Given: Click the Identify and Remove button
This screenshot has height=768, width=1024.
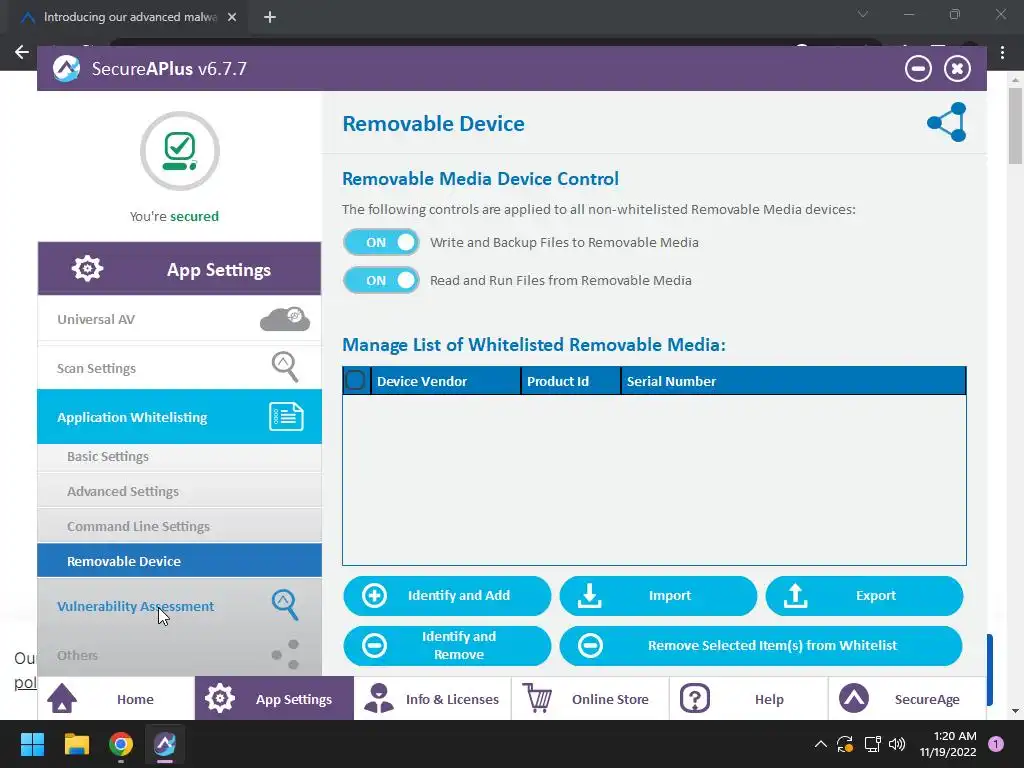Looking at the screenshot, I should pyautogui.click(x=447, y=646).
